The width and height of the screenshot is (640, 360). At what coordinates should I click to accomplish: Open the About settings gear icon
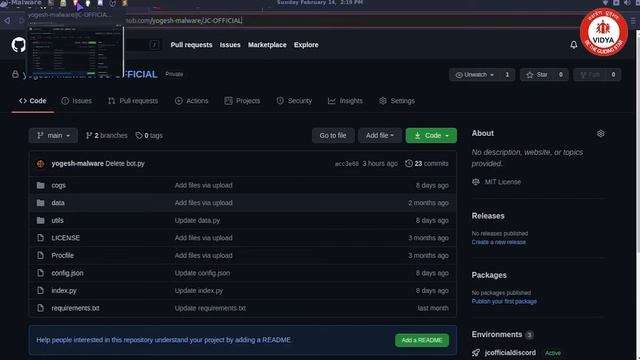click(x=600, y=134)
